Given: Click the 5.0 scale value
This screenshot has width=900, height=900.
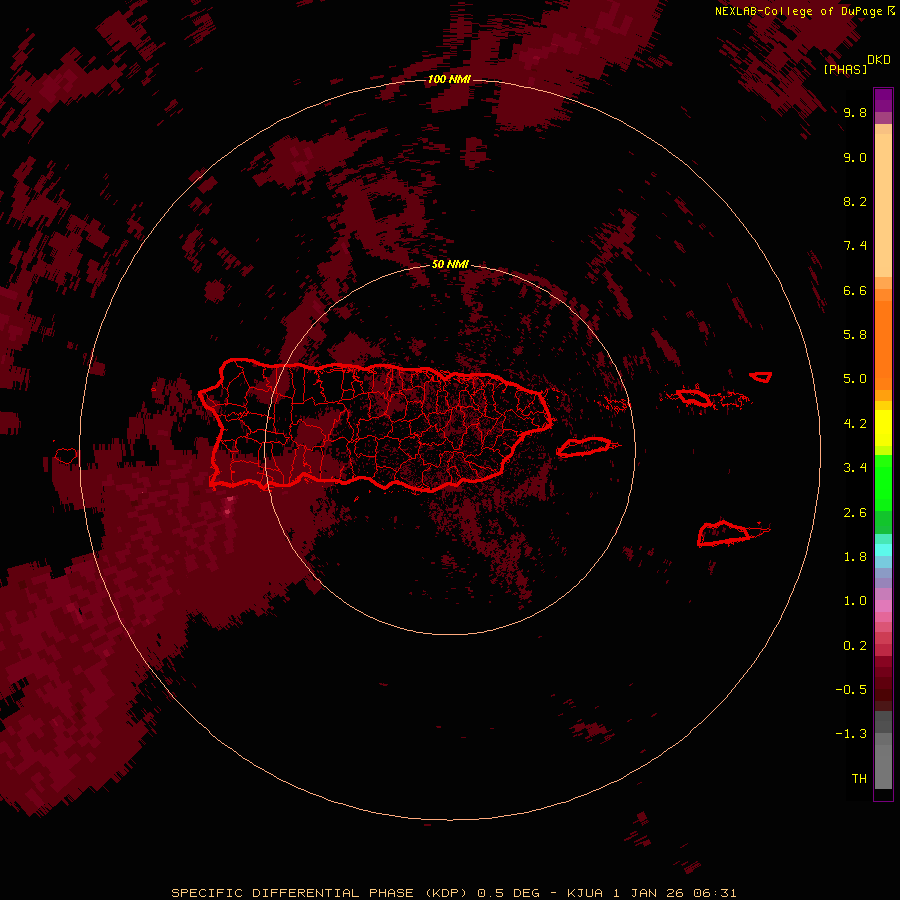Looking at the screenshot, I should click(x=855, y=379).
